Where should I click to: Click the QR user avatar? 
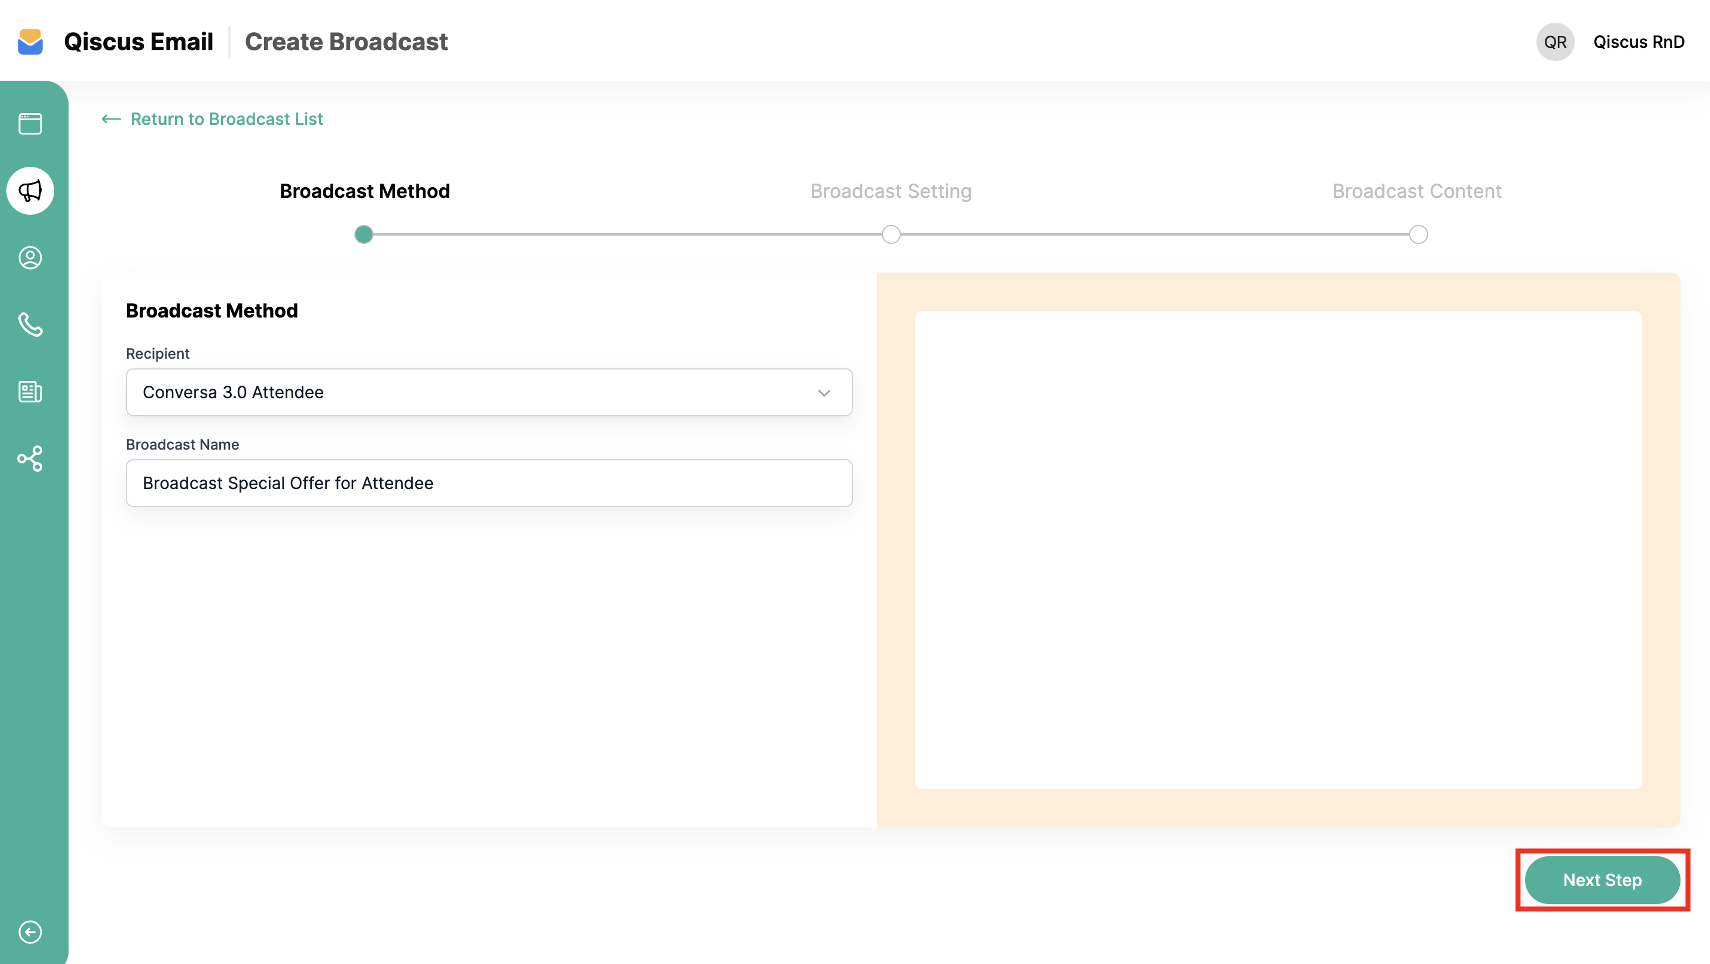coord(1555,42)
